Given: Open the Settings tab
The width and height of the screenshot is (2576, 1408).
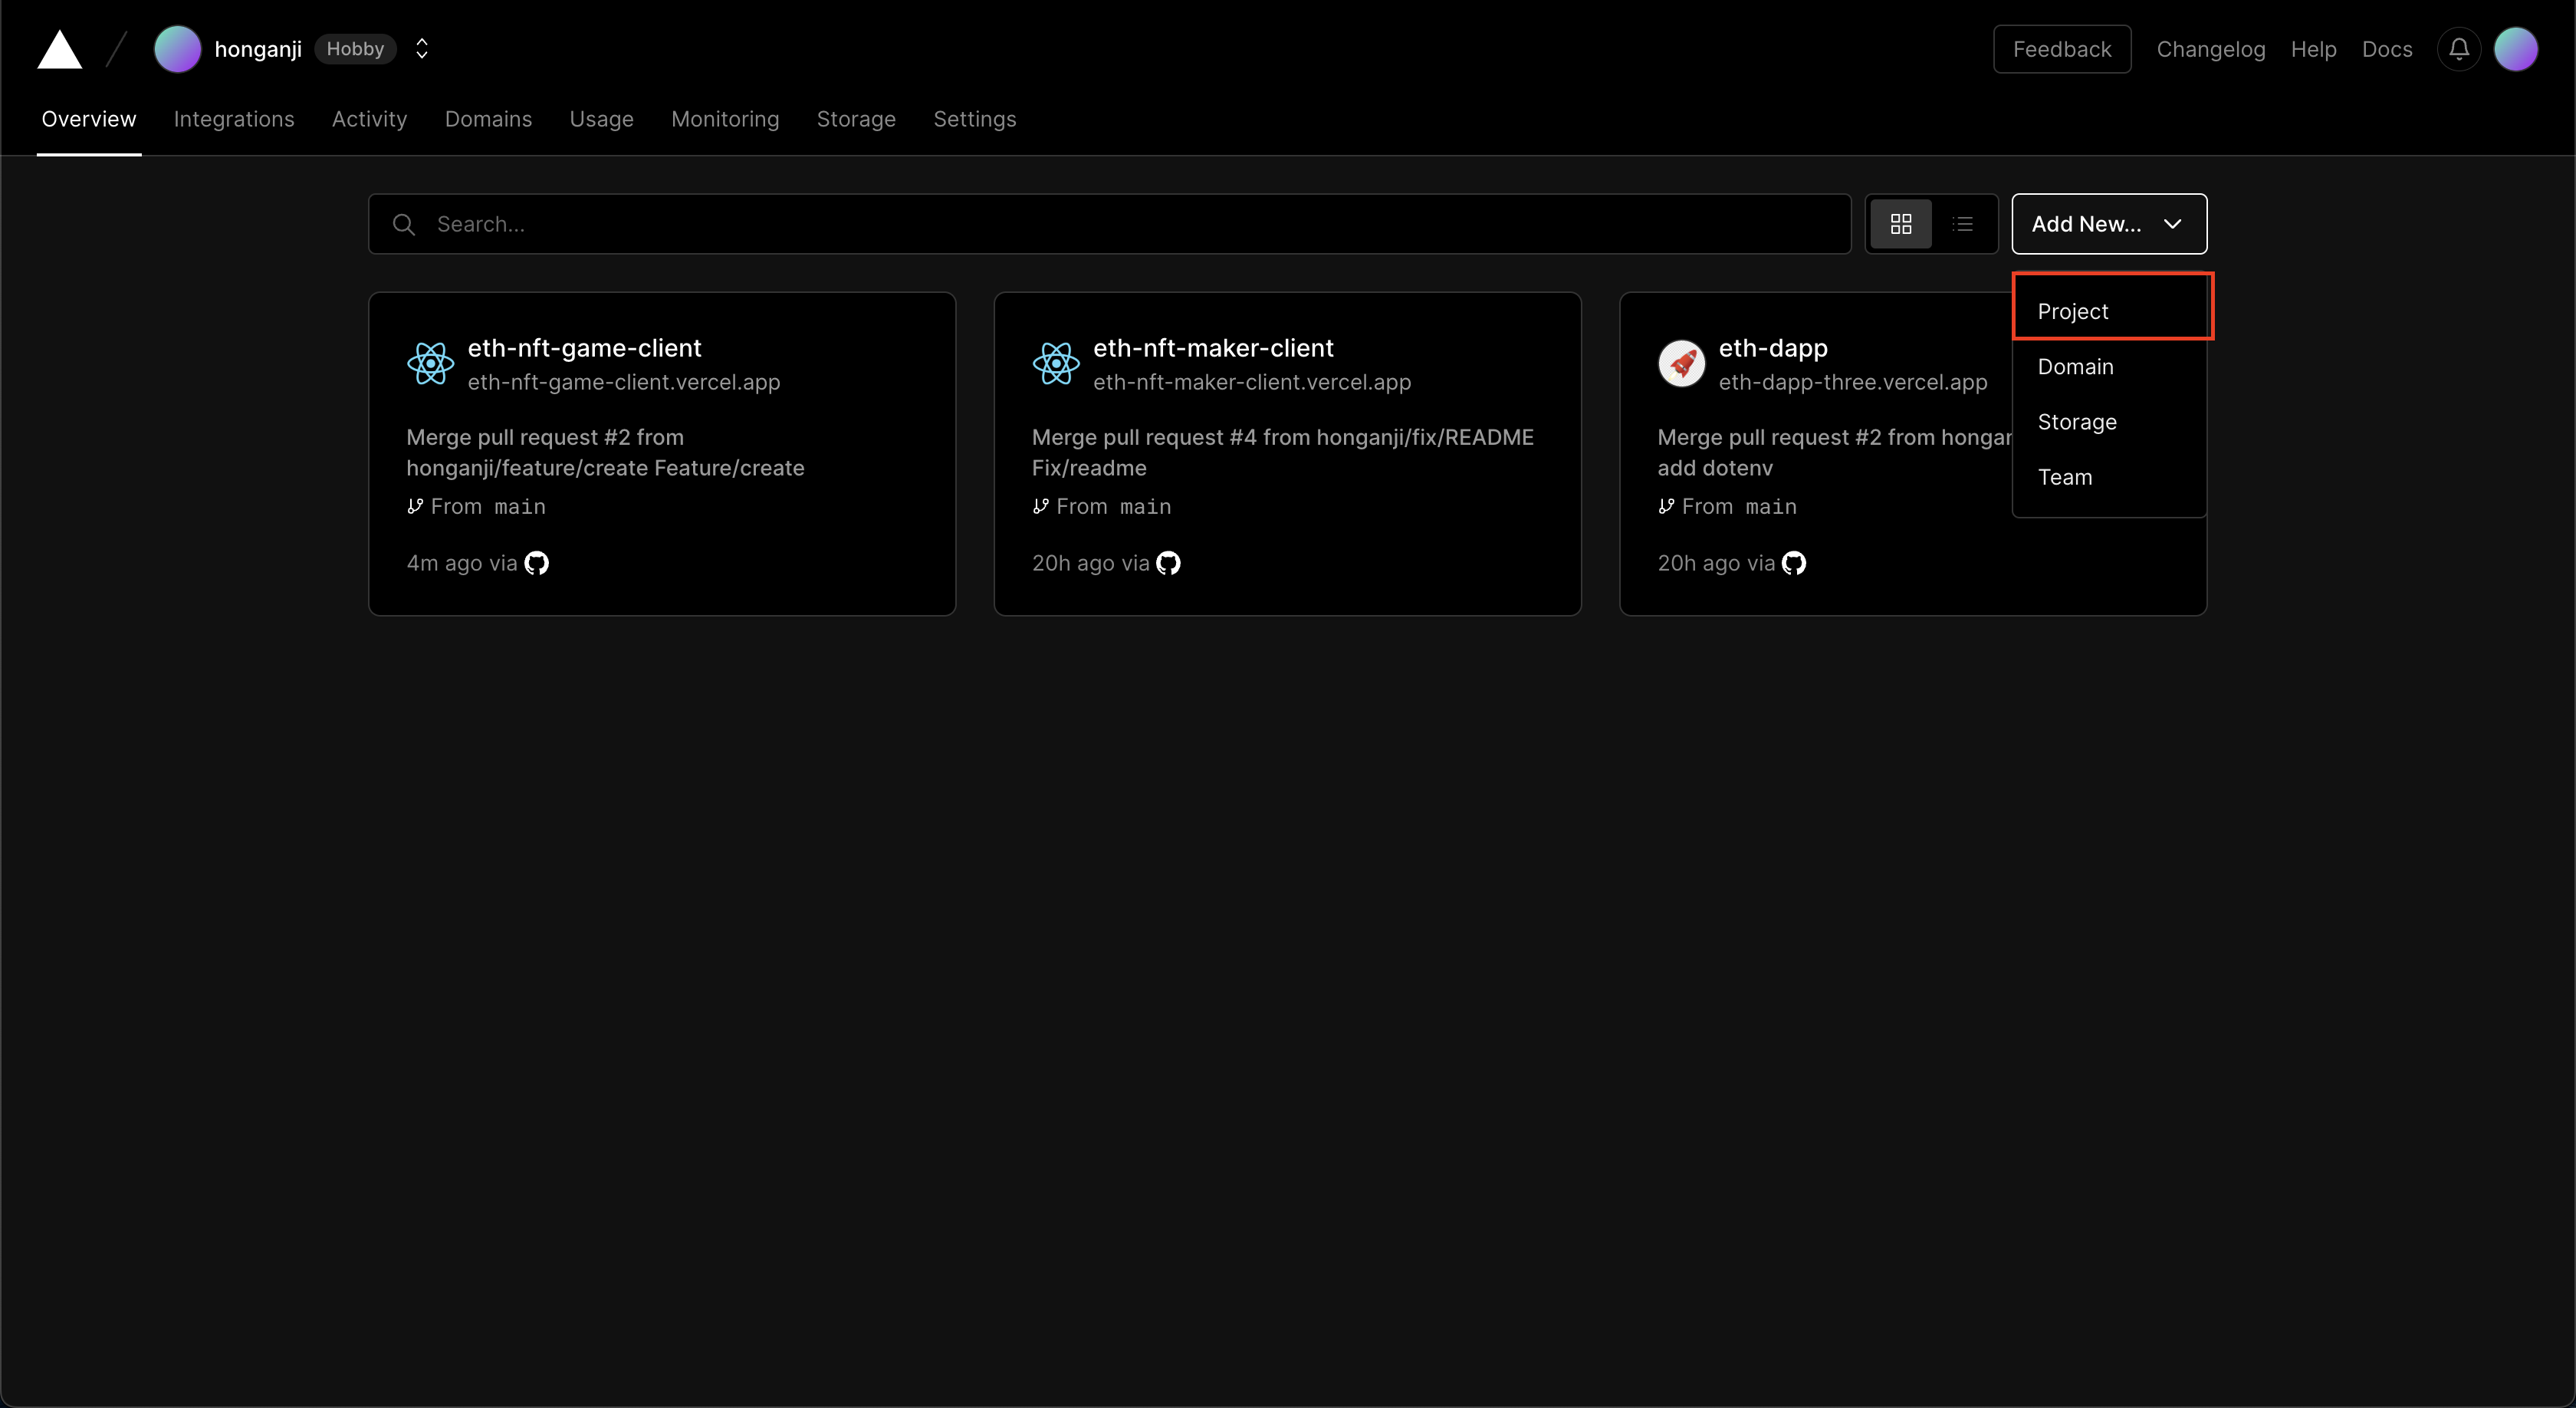Looking at the screenshot, I should [974, 119].
